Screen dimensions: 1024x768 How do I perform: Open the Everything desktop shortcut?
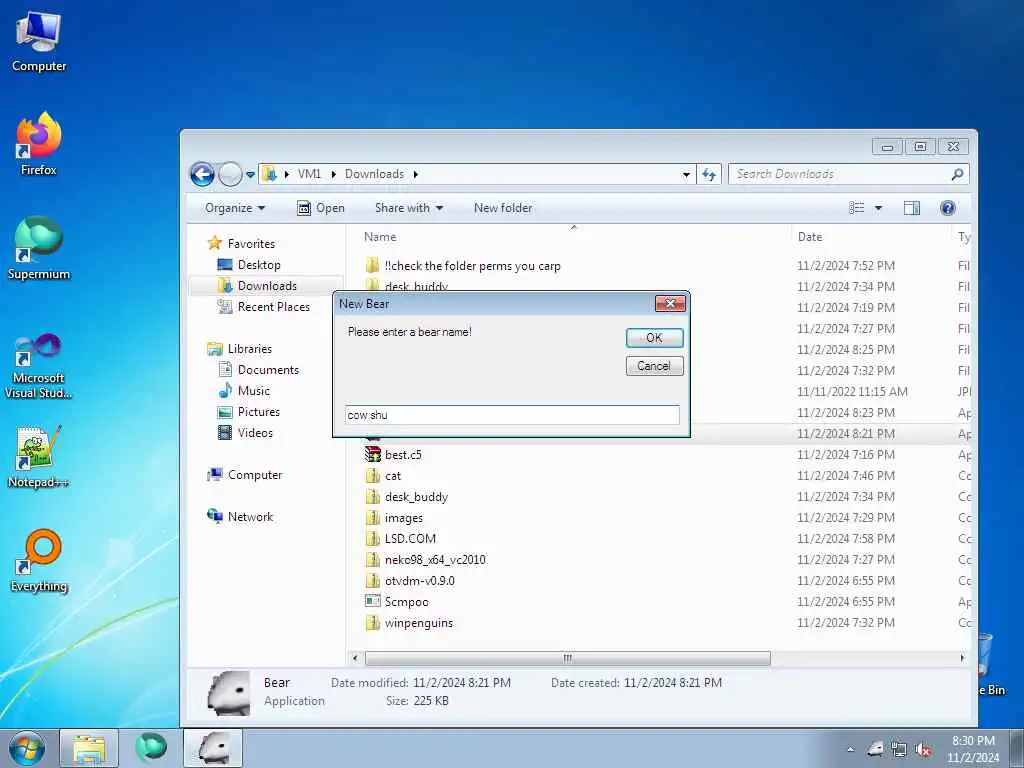(x=39, y=561)
